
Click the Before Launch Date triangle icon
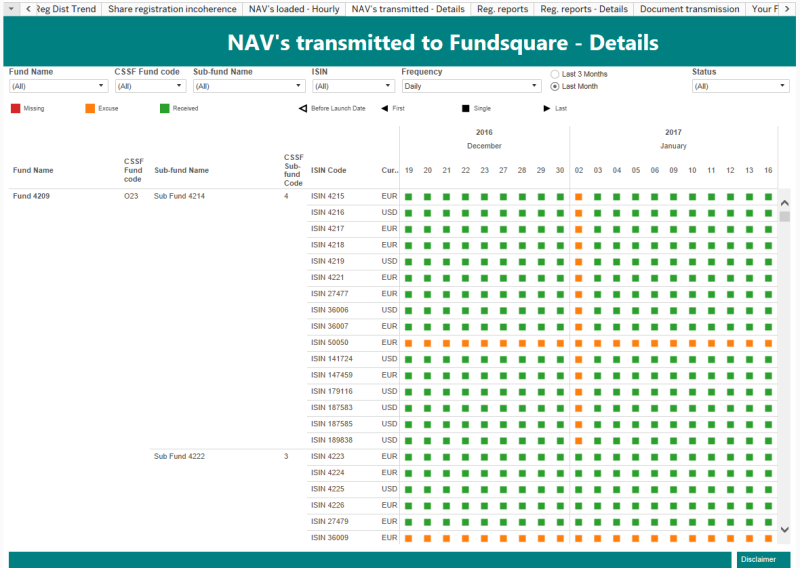pyautogui.click(x=303, y=108)
